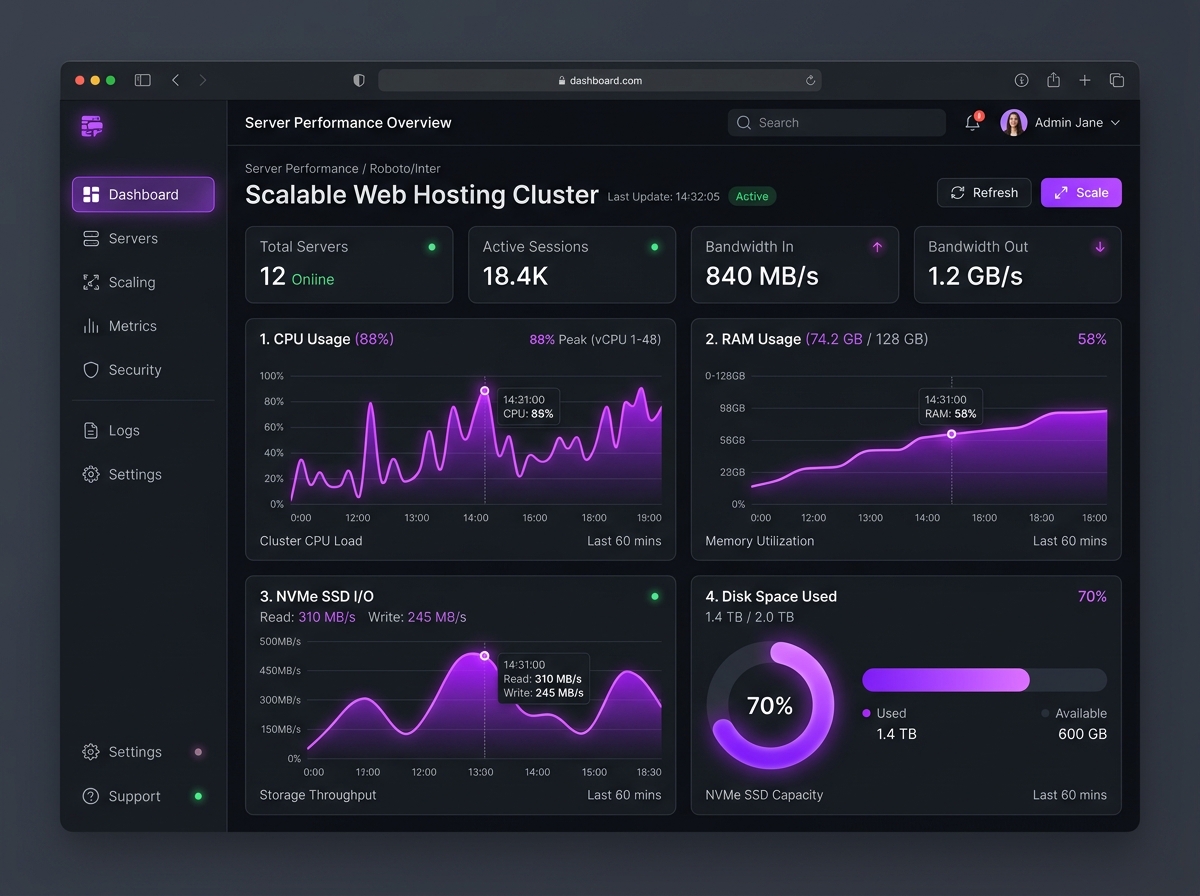
Task: Click the Metrics bar chart icon
Action: pyautogui.click(x=91, y=326)
